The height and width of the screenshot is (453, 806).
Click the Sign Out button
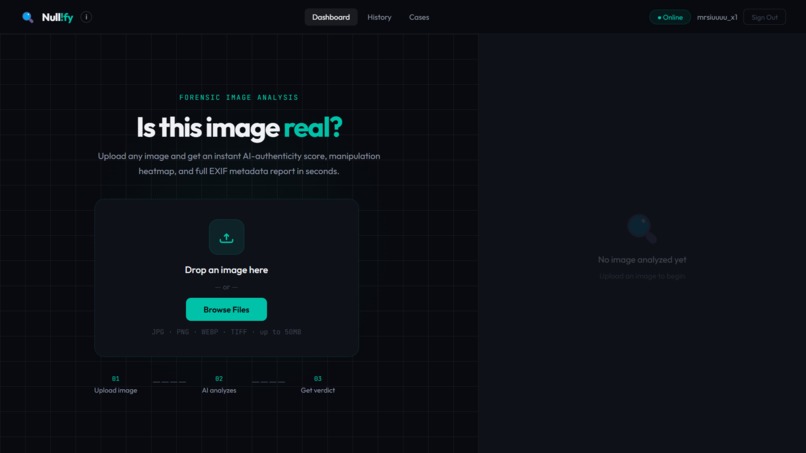[x=764, y=17]
